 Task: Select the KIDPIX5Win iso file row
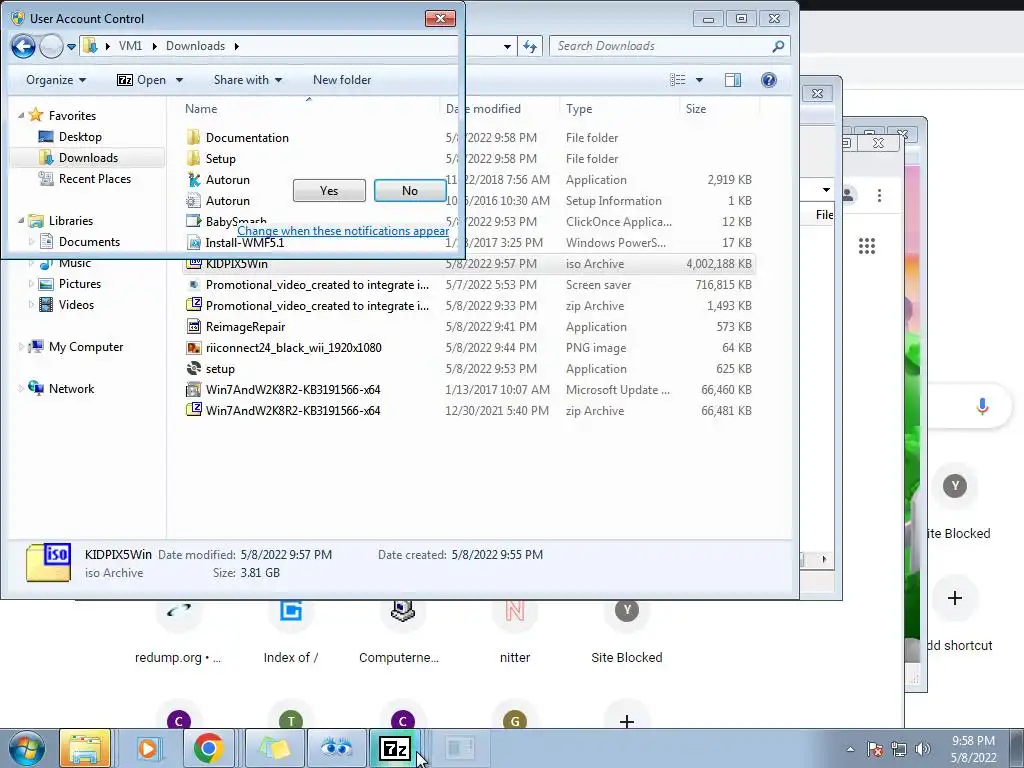468,264
